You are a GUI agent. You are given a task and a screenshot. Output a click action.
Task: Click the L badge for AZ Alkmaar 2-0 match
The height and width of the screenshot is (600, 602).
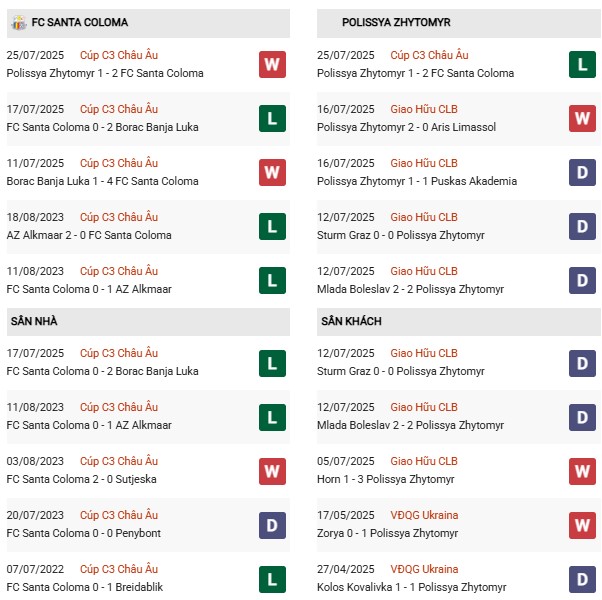[272, 227]
